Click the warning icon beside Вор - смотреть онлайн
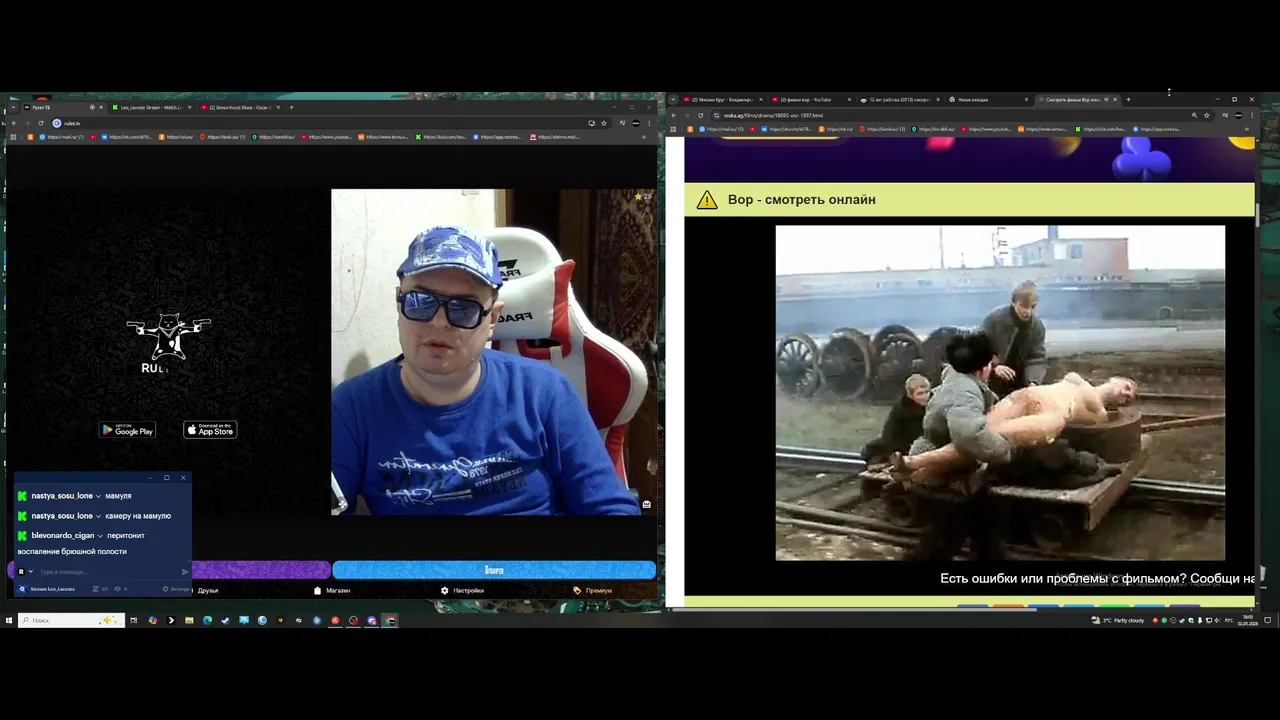 click(x=707, y=200)
